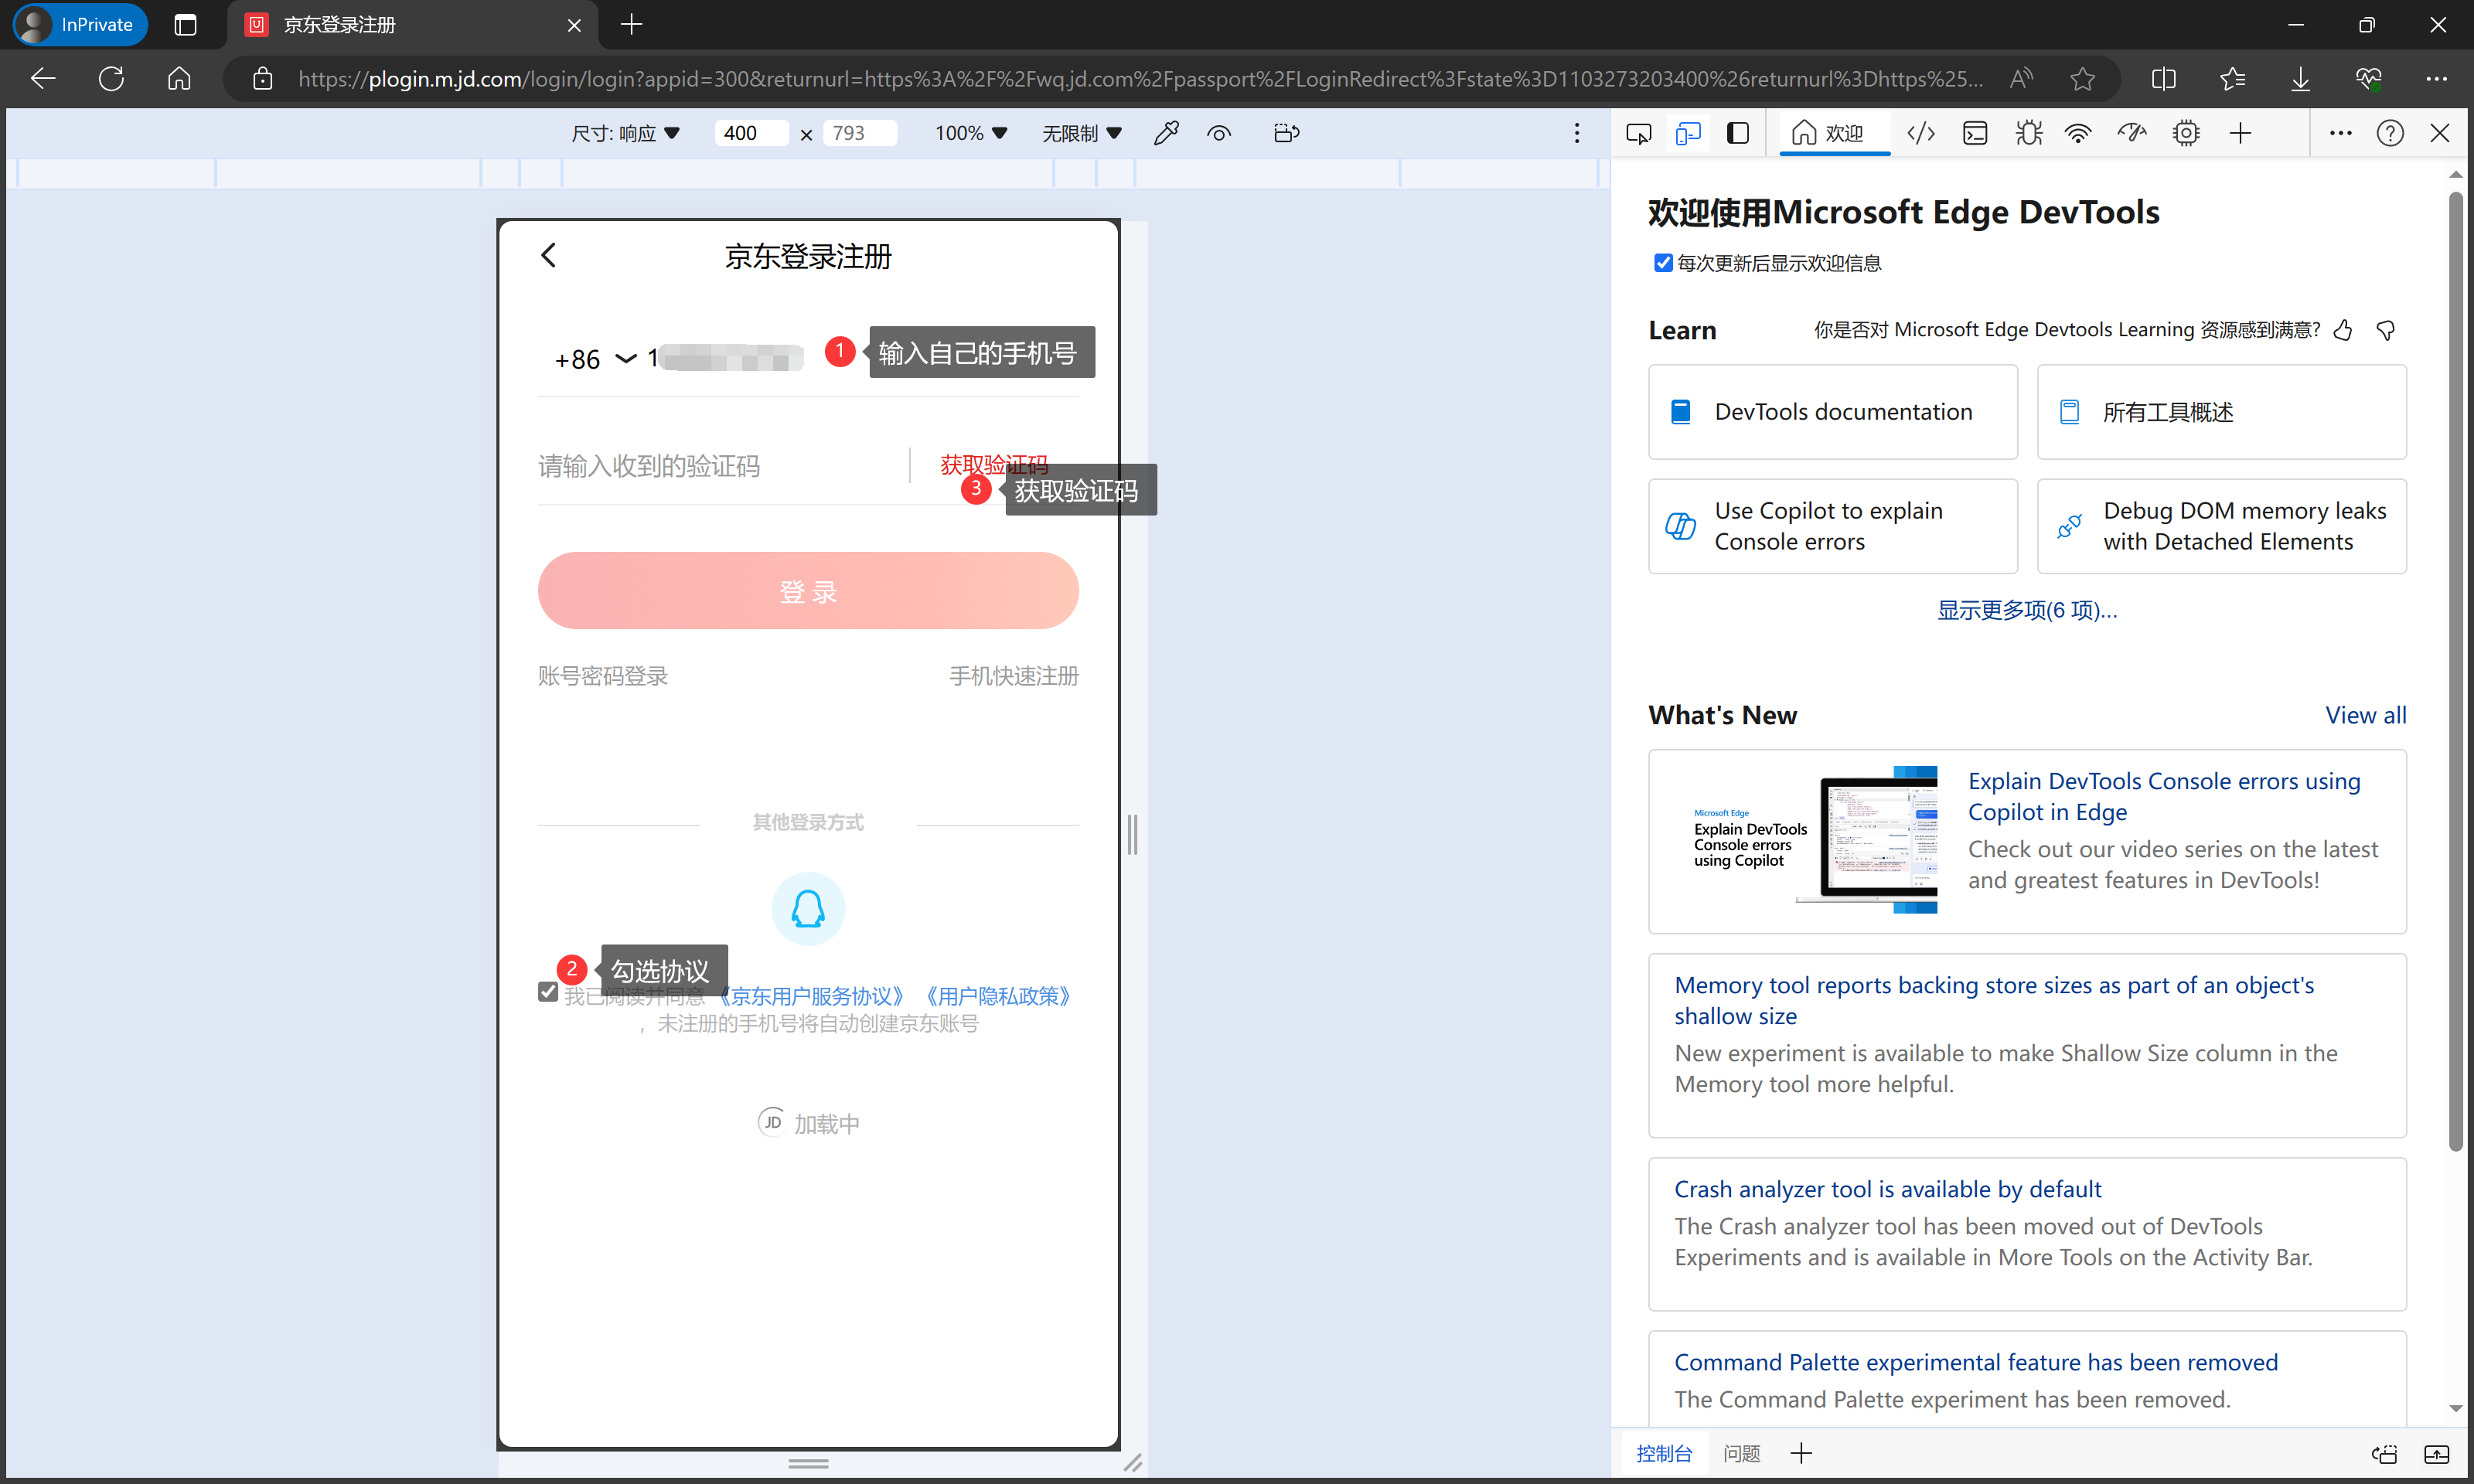Image resolution: width=2474 pixels, height=1484 pixels.
Task: Uncheck the JD user agreement checkbox
Action: click(548, 992)
